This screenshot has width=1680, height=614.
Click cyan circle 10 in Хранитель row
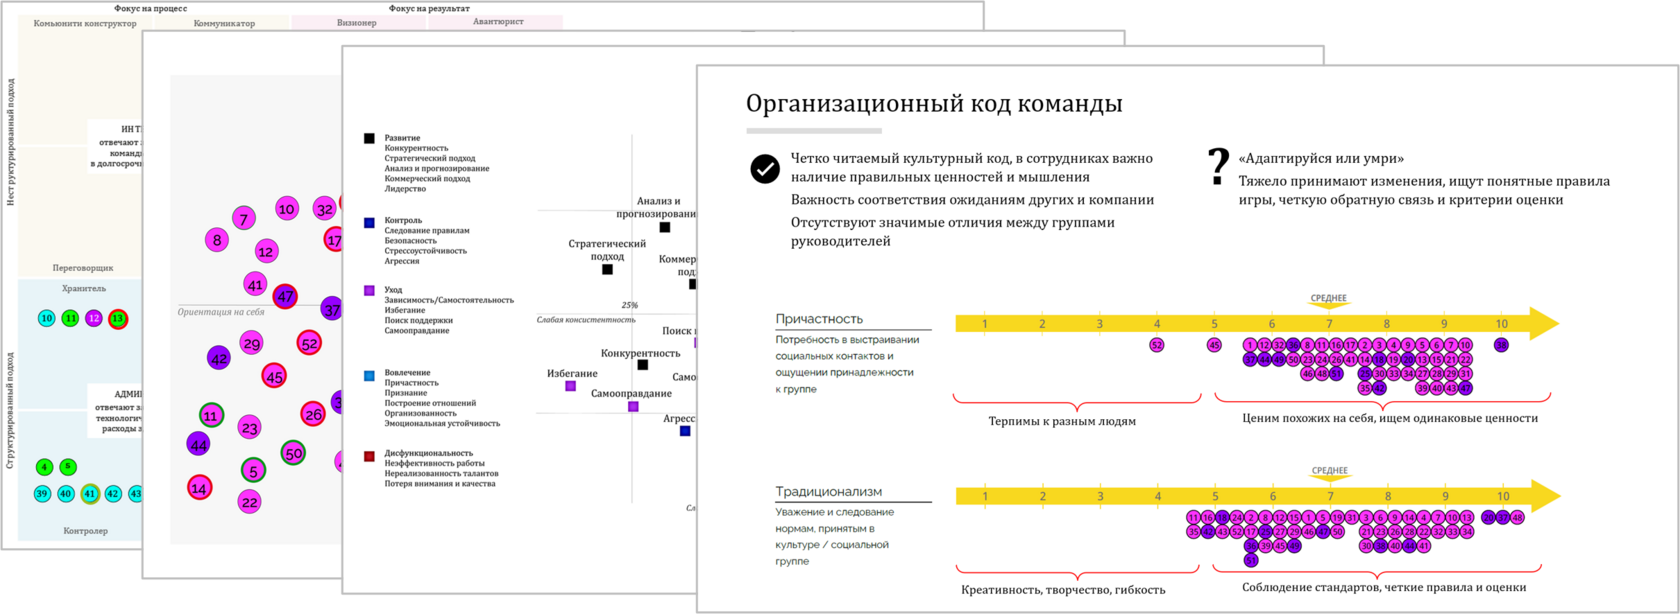46,318
